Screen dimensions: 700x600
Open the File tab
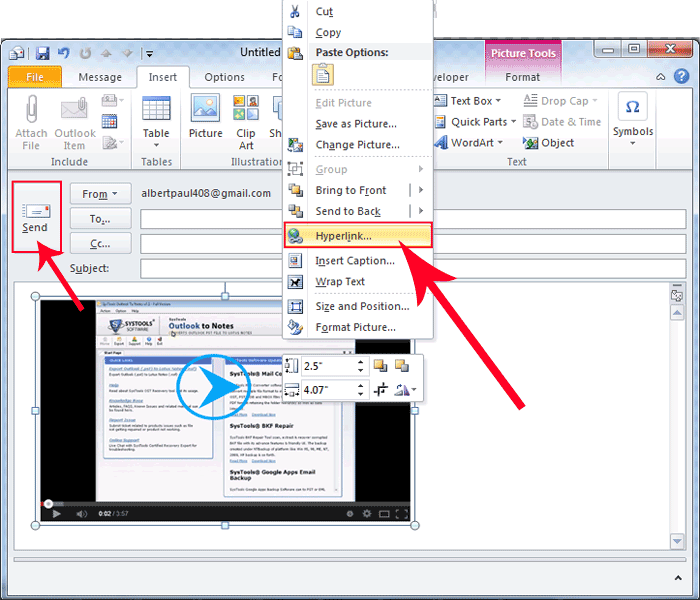click(x=35, y=77)
